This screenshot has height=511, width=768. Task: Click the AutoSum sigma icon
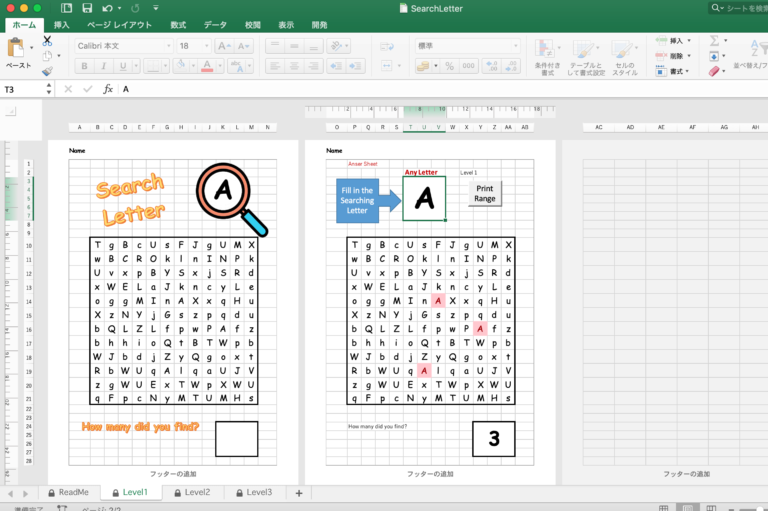click(x=715, y=41)
